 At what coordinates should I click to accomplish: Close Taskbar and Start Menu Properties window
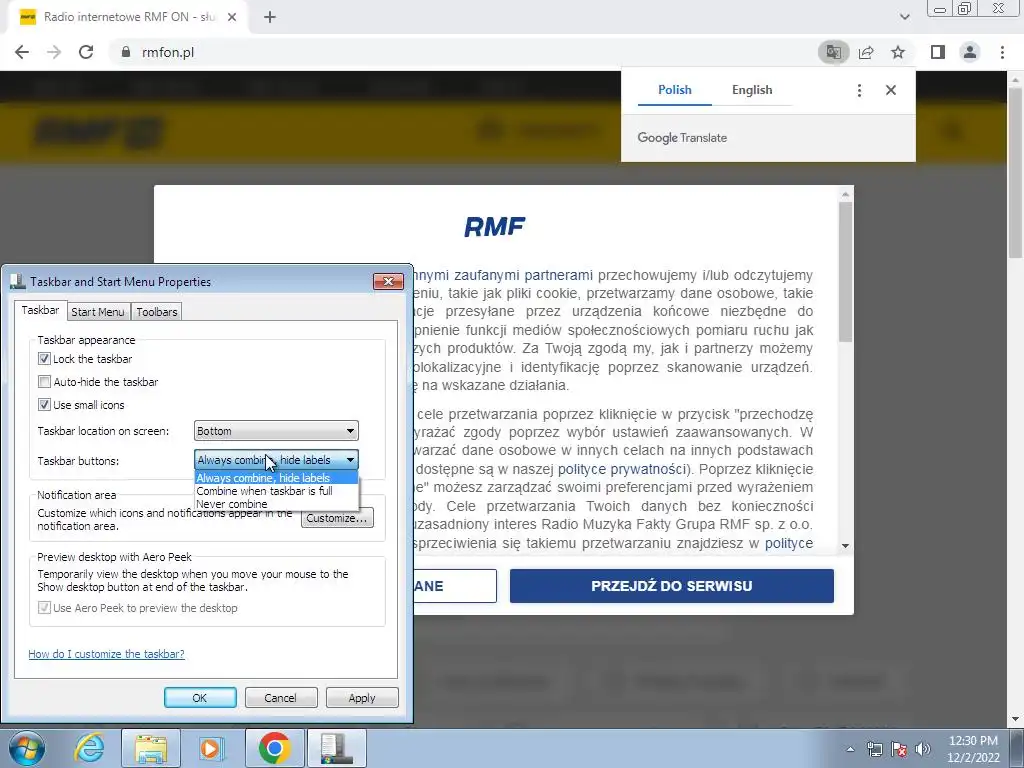coord(389,281)
